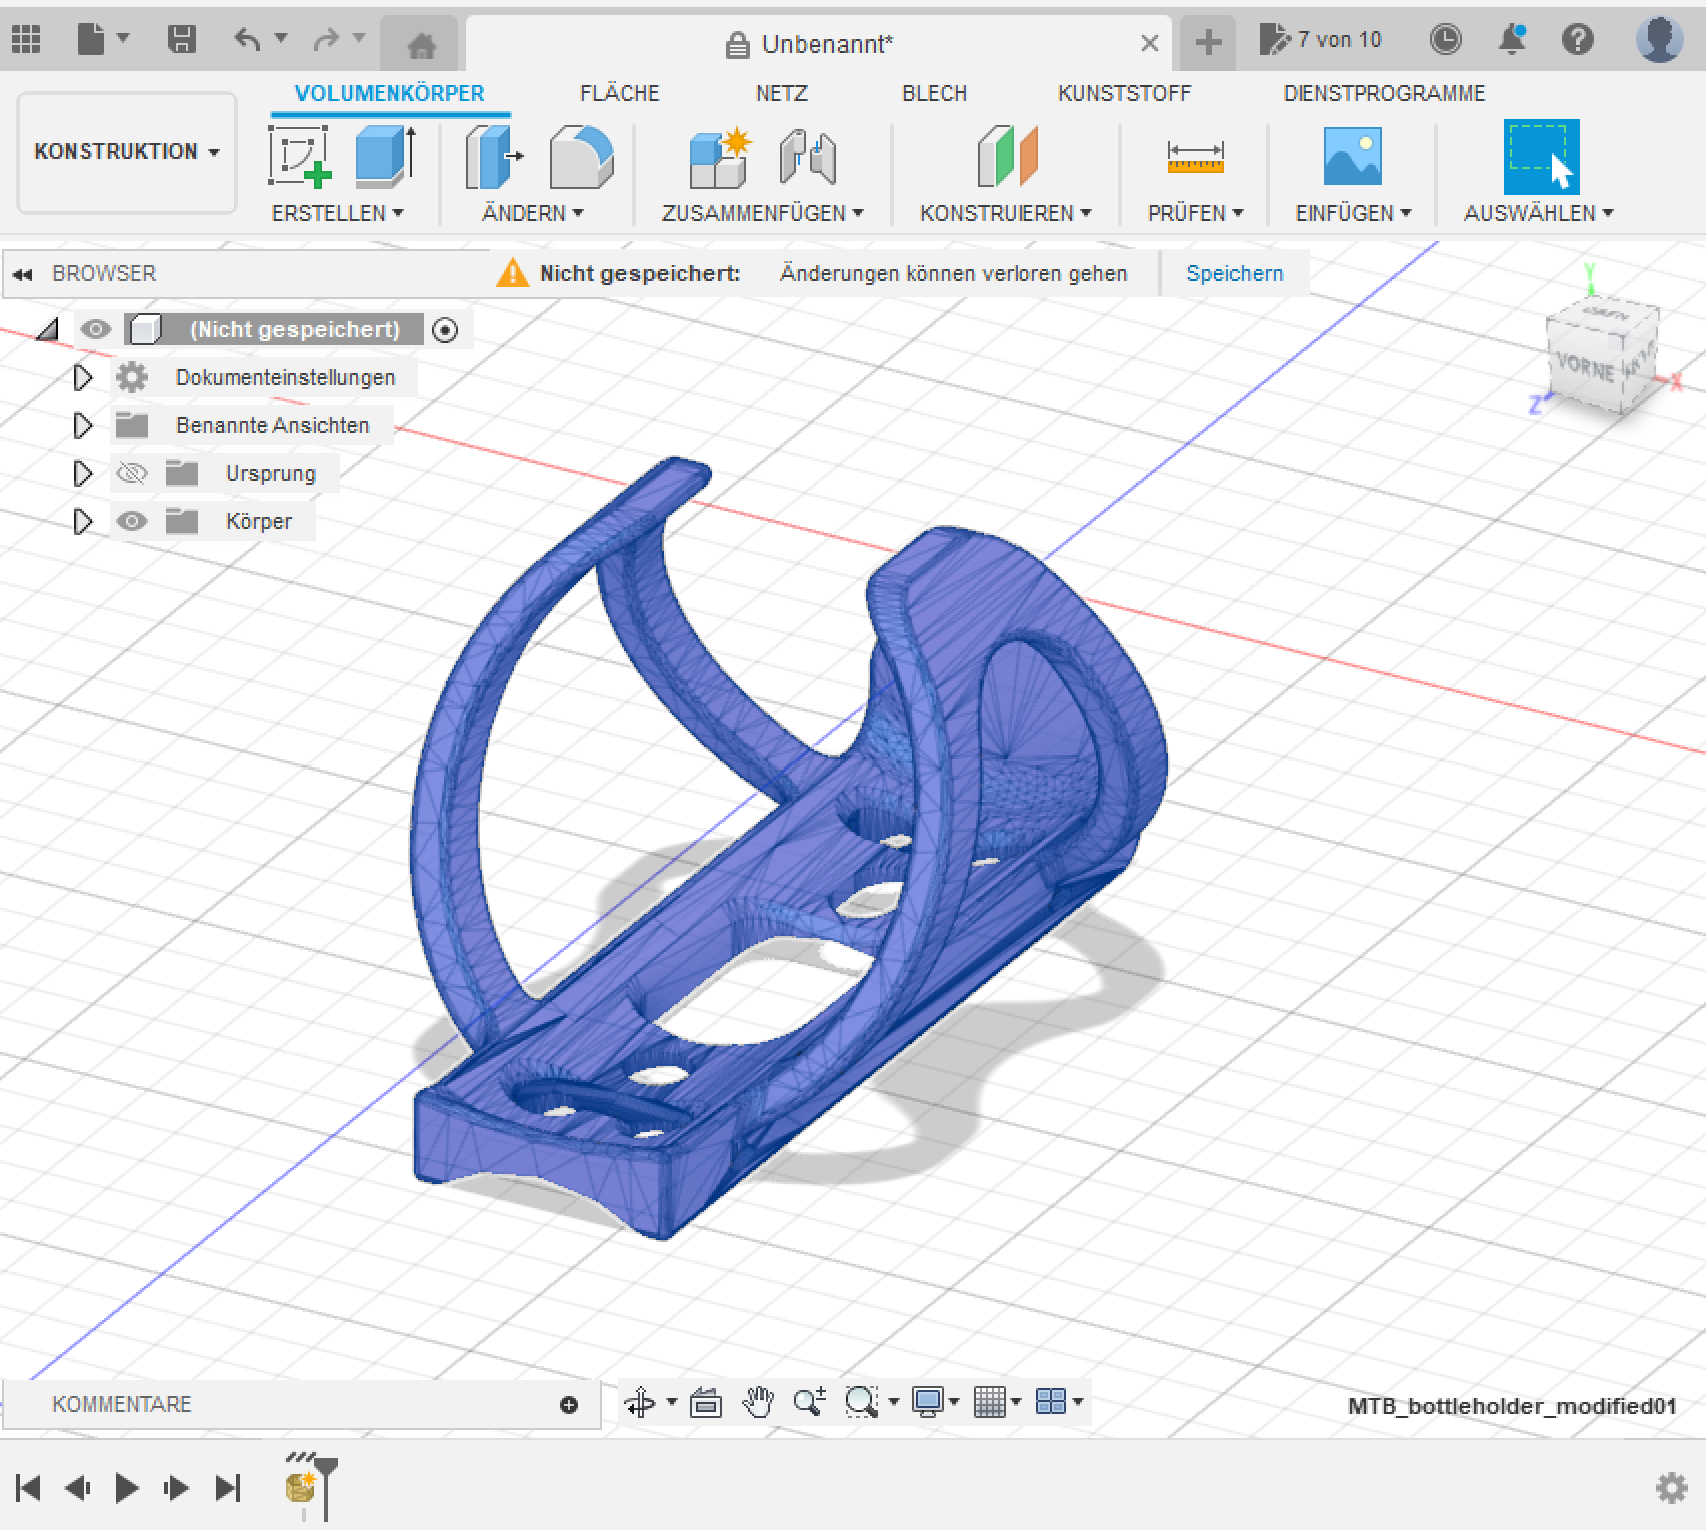Open the notifications bell
The width and height of the screenshot is (1706, 1530).
pyautogui.click(x=1512, y=40)
